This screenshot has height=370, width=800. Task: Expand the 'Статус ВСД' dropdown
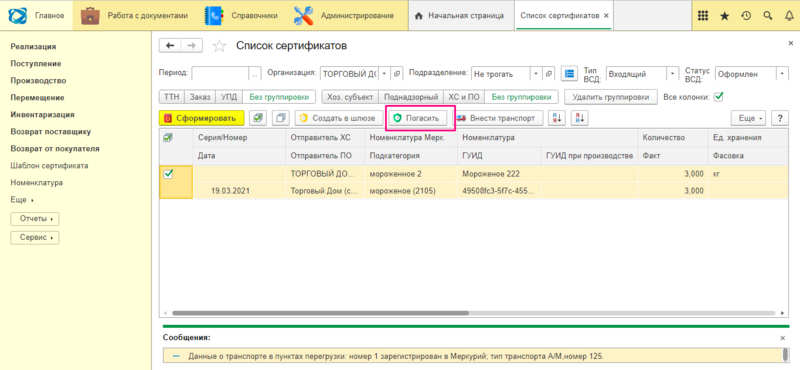783,74
